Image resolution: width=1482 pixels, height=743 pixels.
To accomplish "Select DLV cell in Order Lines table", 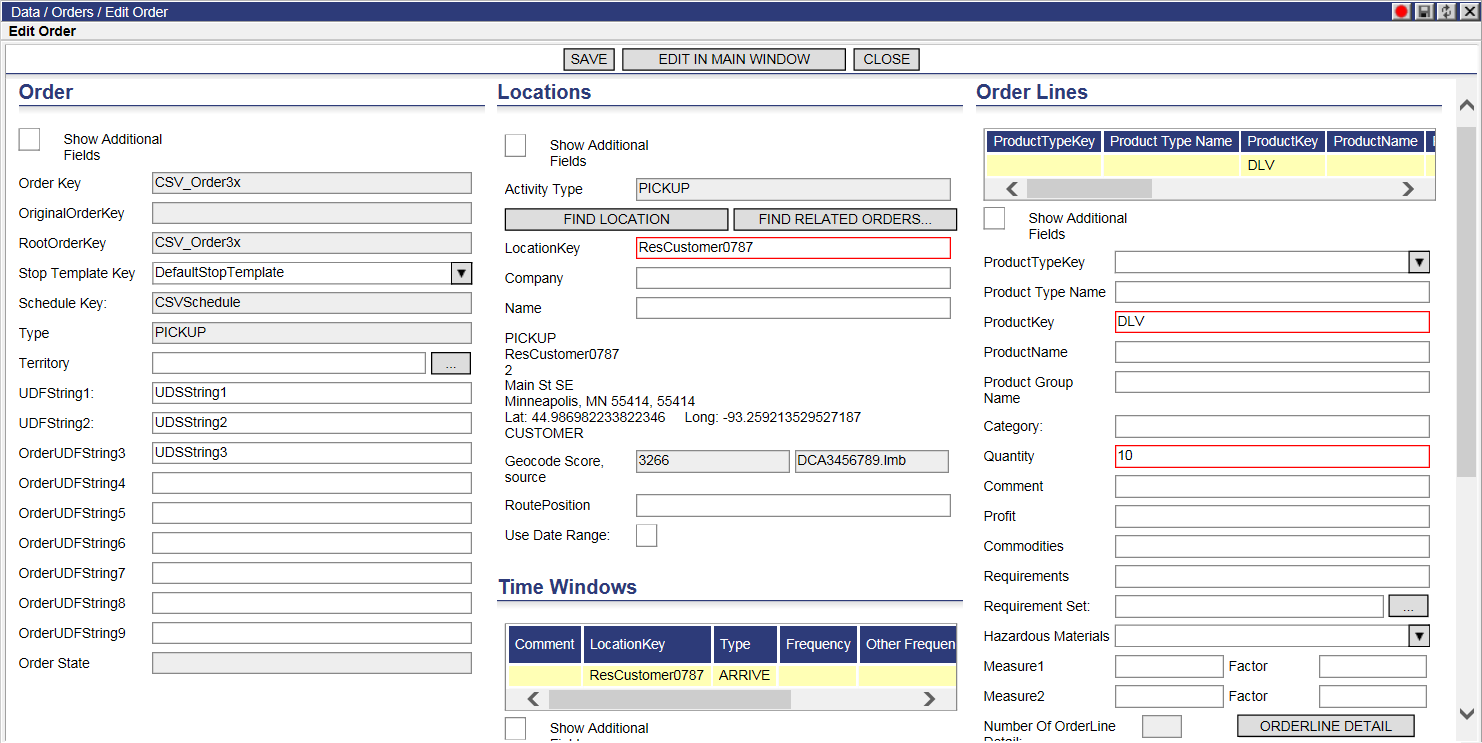I will coord(1283,165).
